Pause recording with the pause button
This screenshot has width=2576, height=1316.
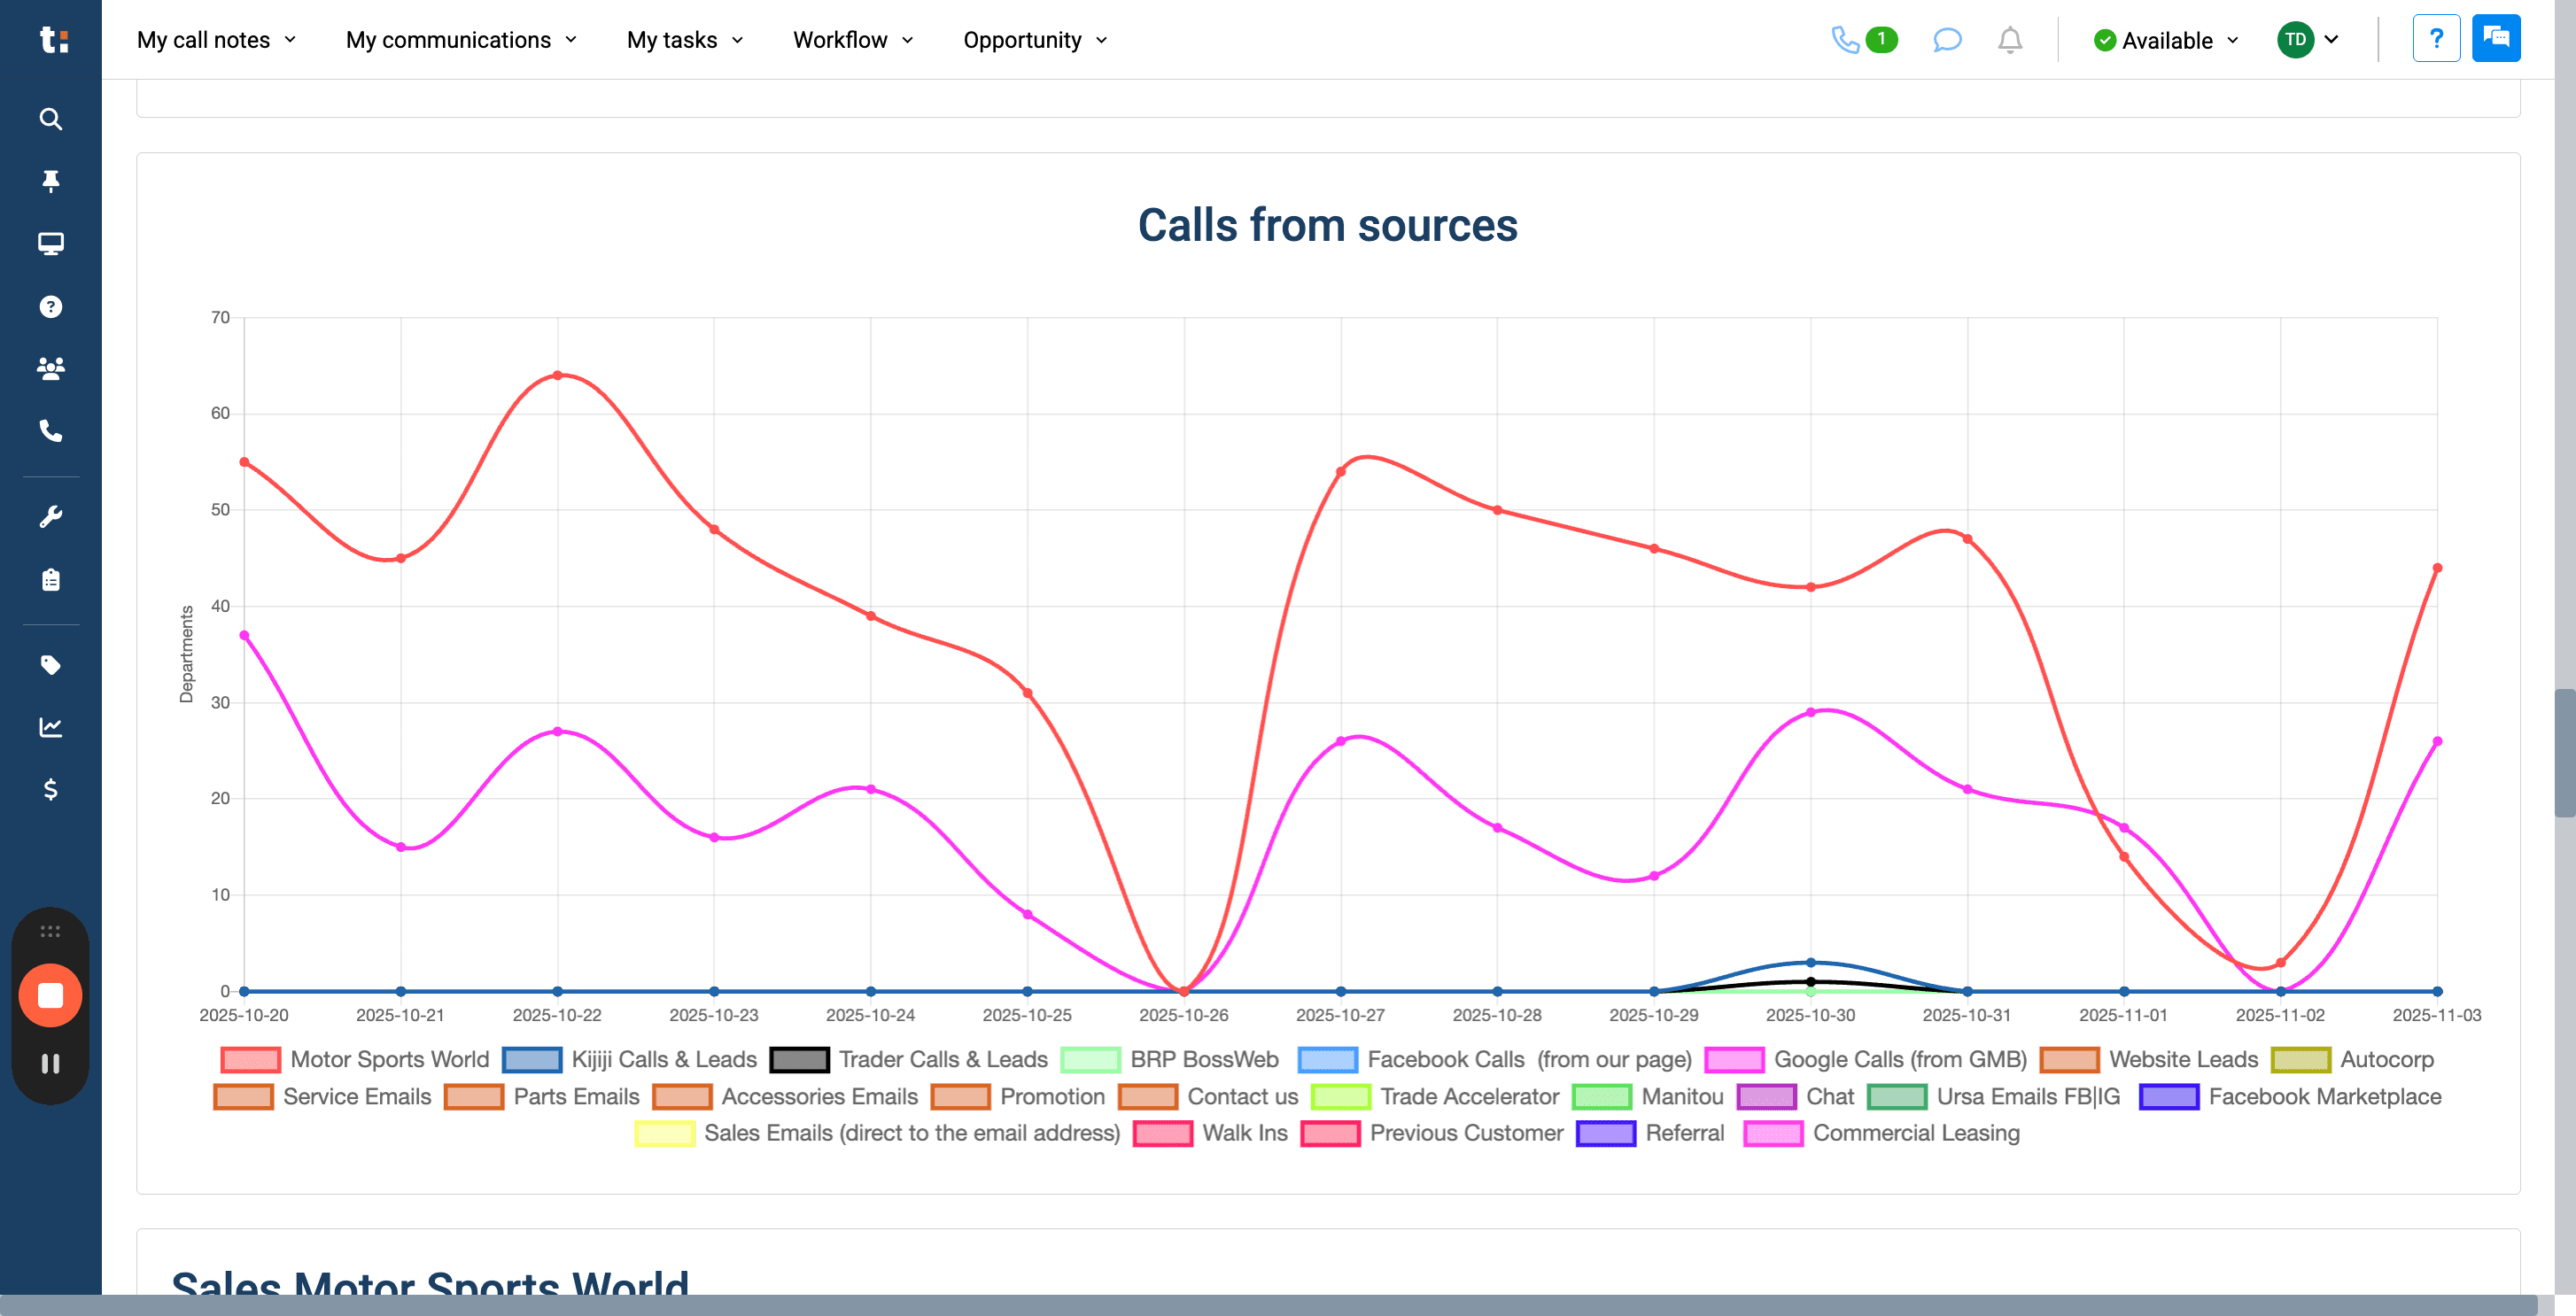tap(50, 1064)
